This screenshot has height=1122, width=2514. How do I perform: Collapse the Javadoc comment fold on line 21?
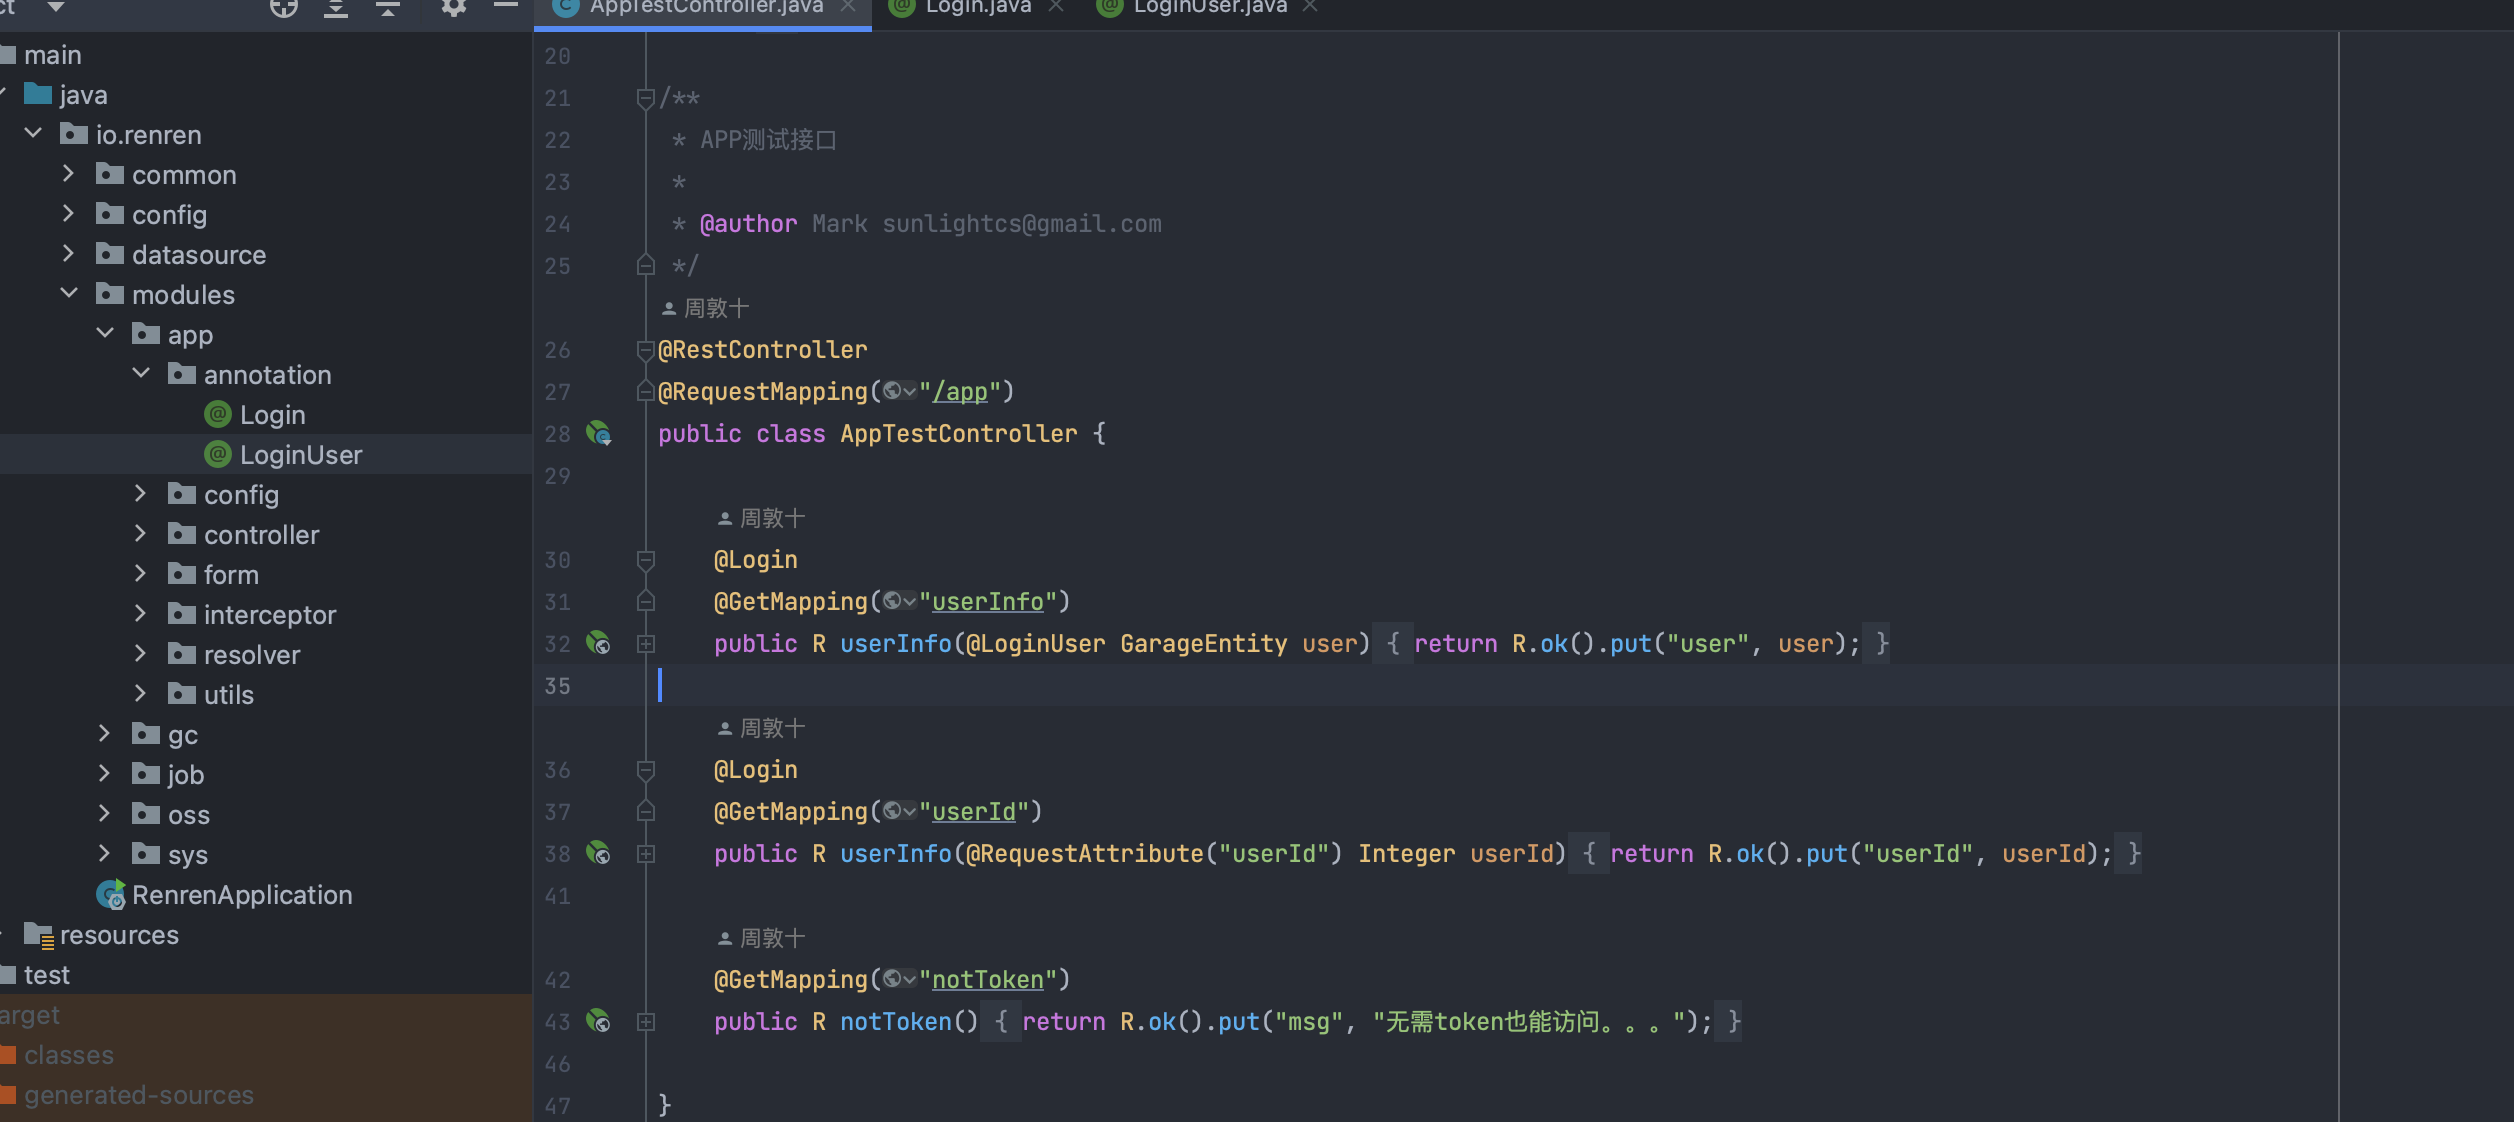click(x=646, y=98)
